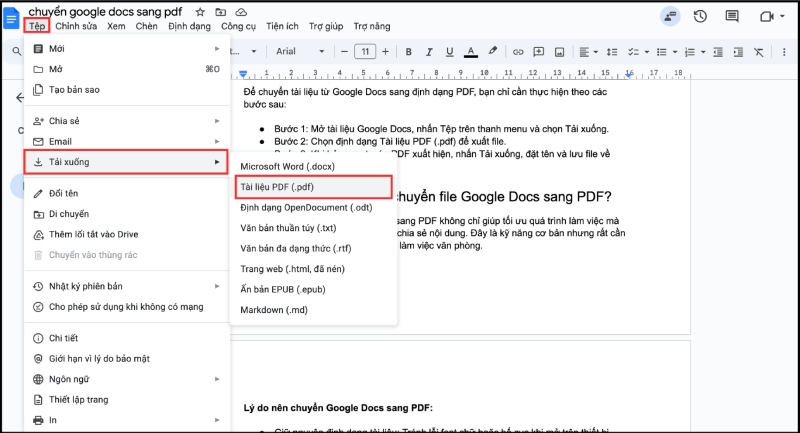The image size is (800, 433).
Task: Open the text color picker
Action: pyautogui.click(x=470, y=52)
